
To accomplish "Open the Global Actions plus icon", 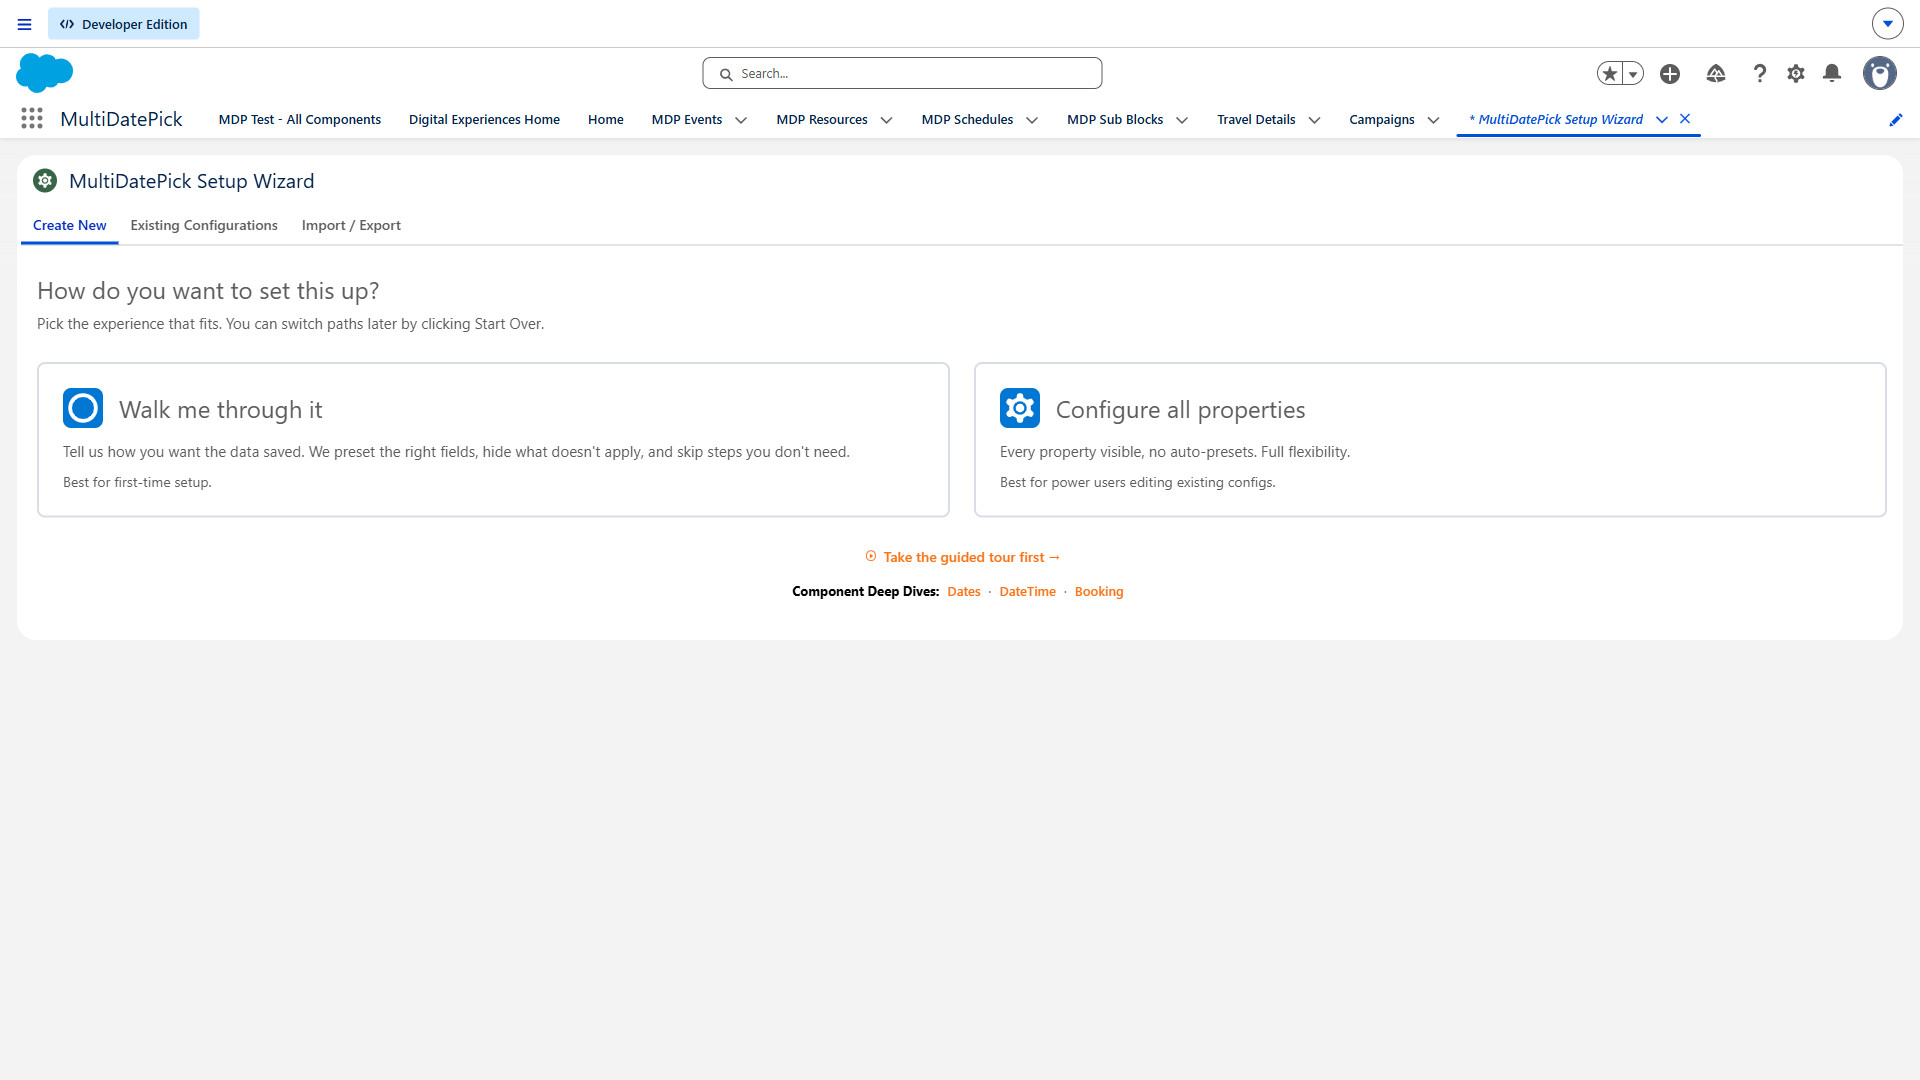I will 1670,73.
